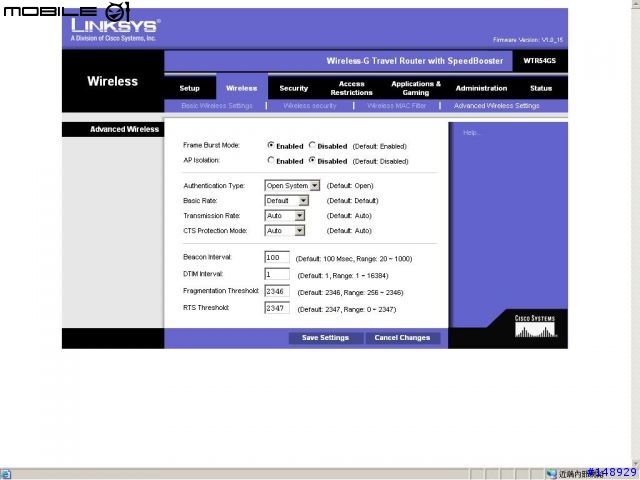Open the Transmission Rate dropdown

pos(284,216)
